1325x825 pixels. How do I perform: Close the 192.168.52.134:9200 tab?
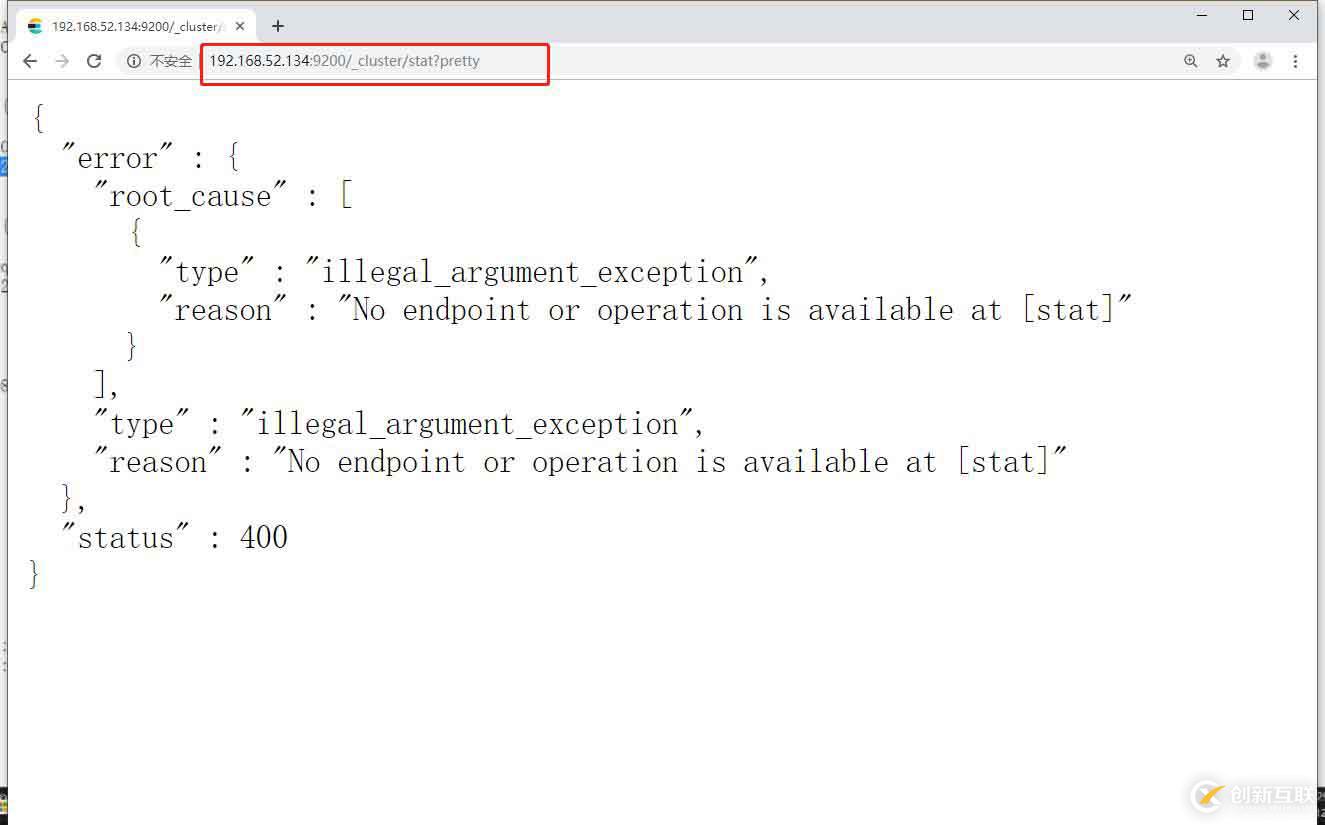(x=240, y=26)
